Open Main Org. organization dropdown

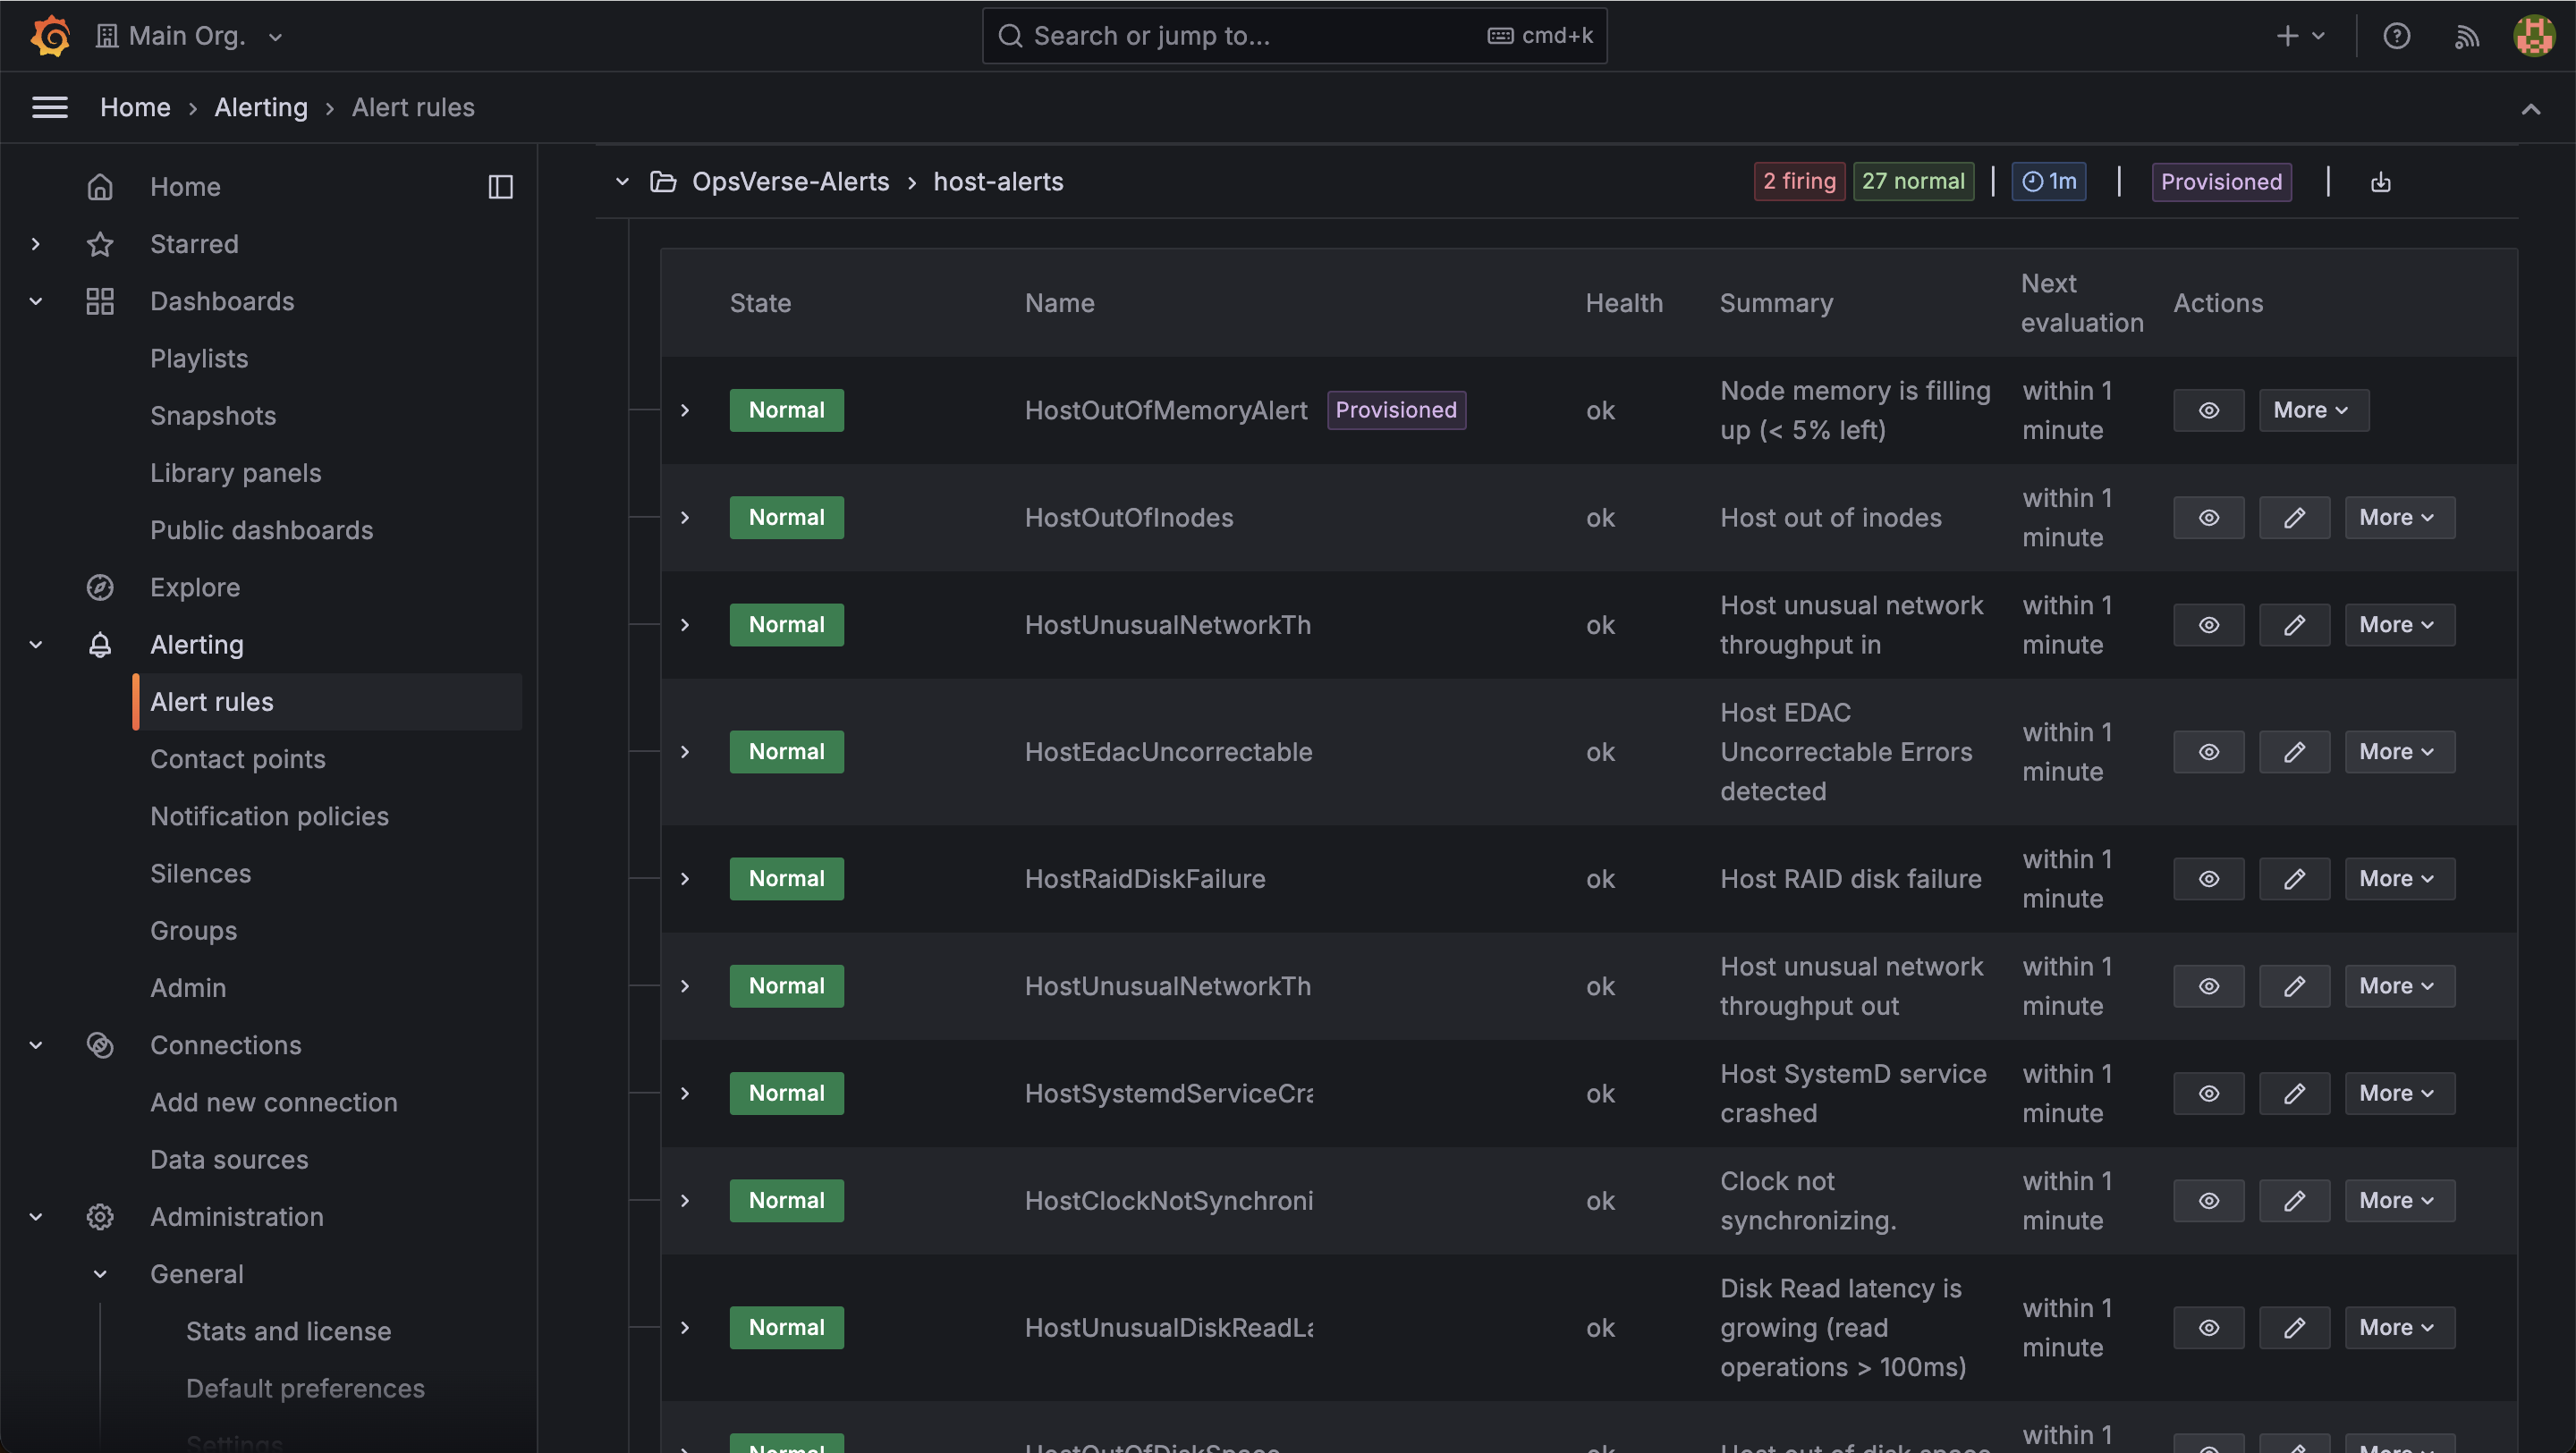(189, 36)
